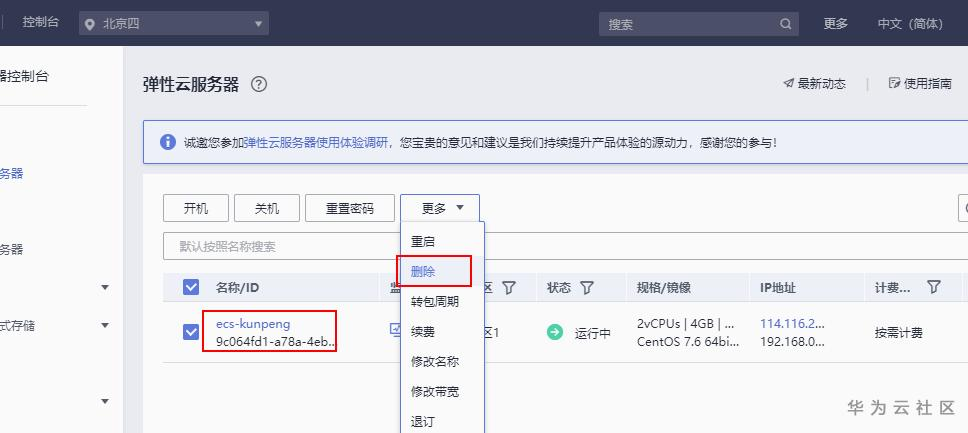
Task: Click the monitoring chart icon in ecs-kunpeng row
Action: pyautogui.click(x=395, y=329)
